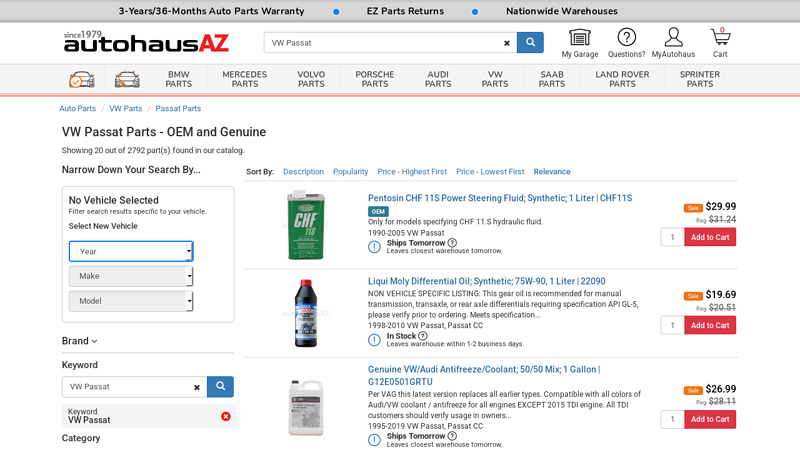
Task: Click the keyword search magnifier button
Action: point(220,387)
